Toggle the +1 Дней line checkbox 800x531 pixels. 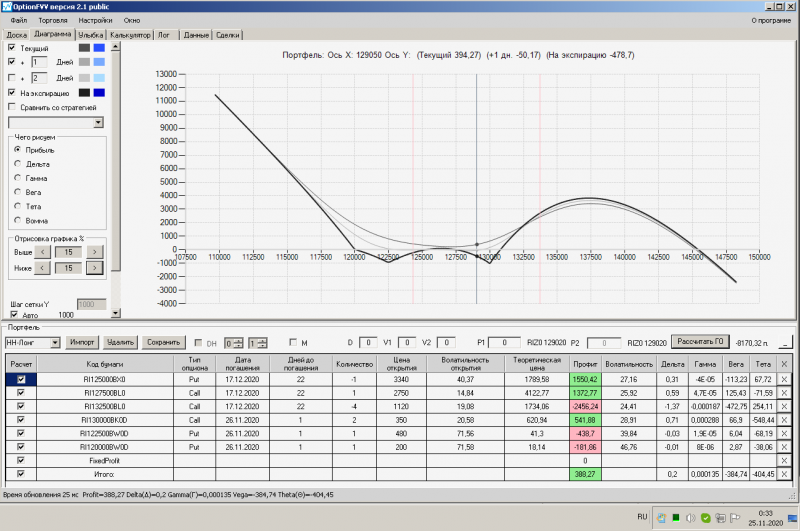coord(12,62)
